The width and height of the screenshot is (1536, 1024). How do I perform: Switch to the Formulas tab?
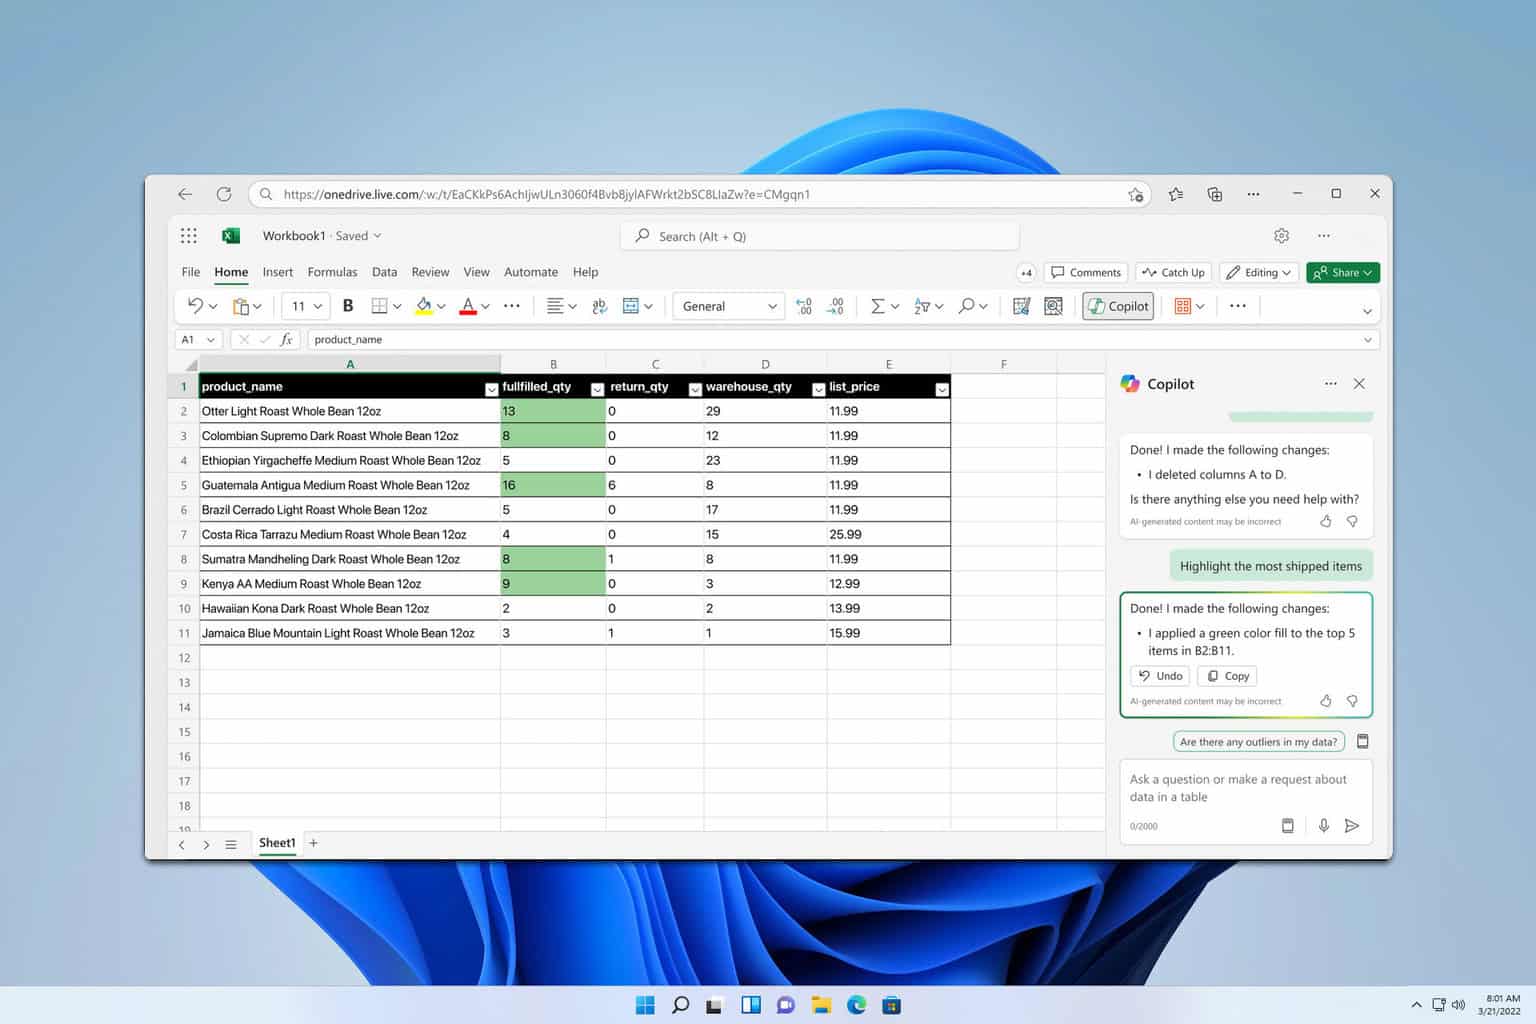(x=332, y=272)
